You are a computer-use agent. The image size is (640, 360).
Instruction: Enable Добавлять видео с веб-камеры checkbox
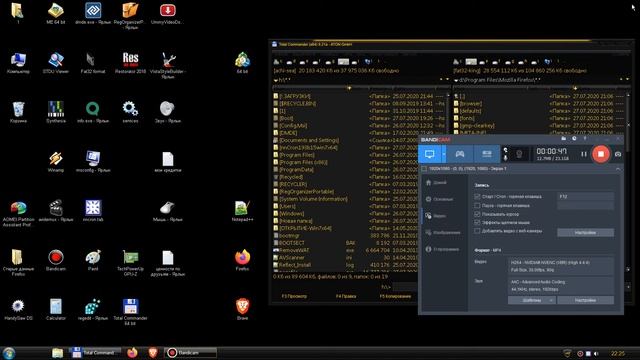click(x=477, y=231)
